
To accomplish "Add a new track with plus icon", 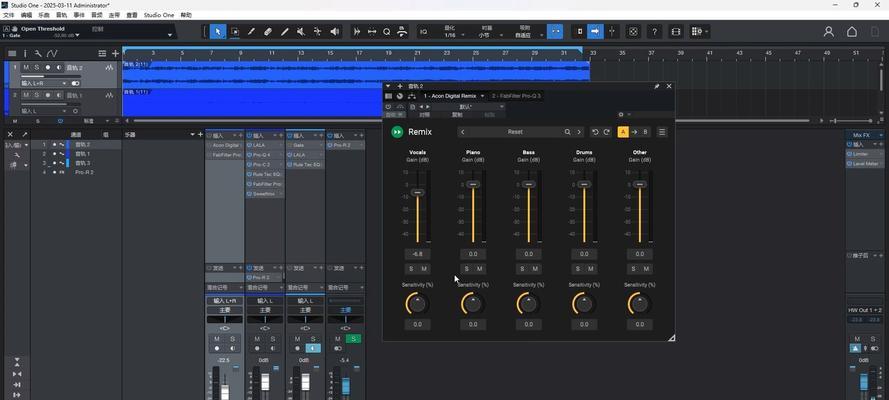I will [x=115, y=53].
